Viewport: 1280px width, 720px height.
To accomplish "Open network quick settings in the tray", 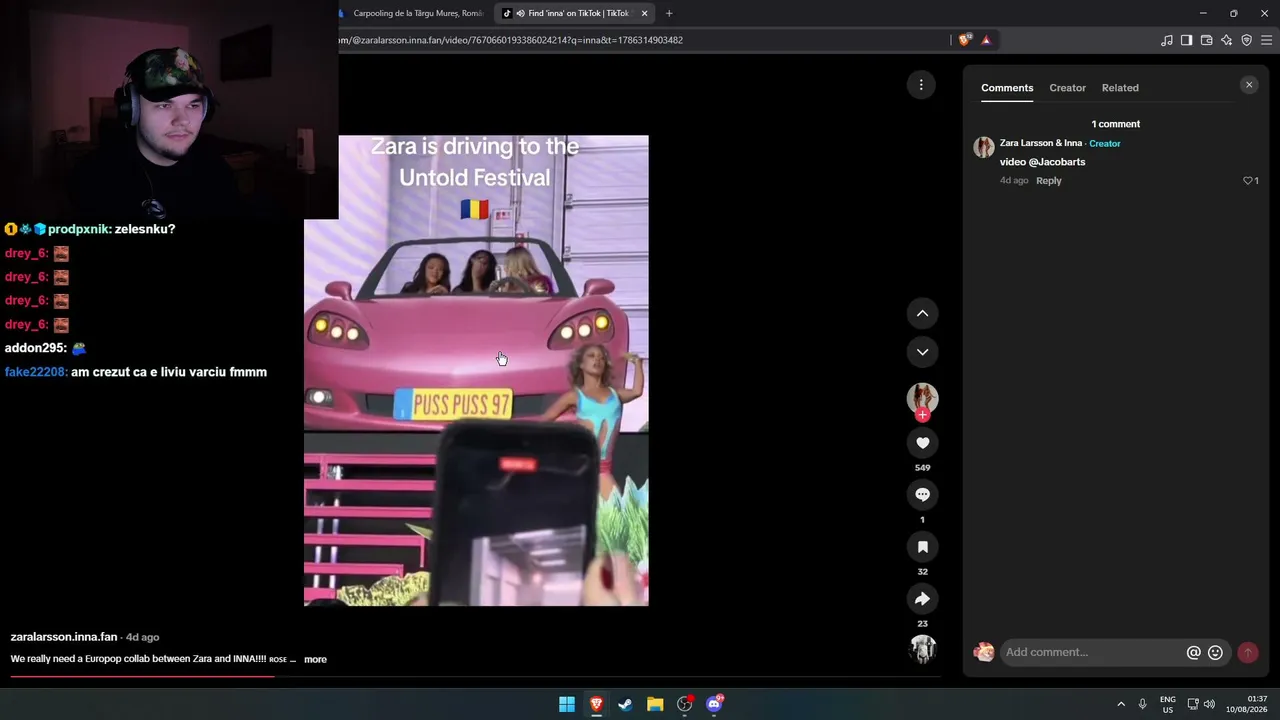I will (1193, 703).
